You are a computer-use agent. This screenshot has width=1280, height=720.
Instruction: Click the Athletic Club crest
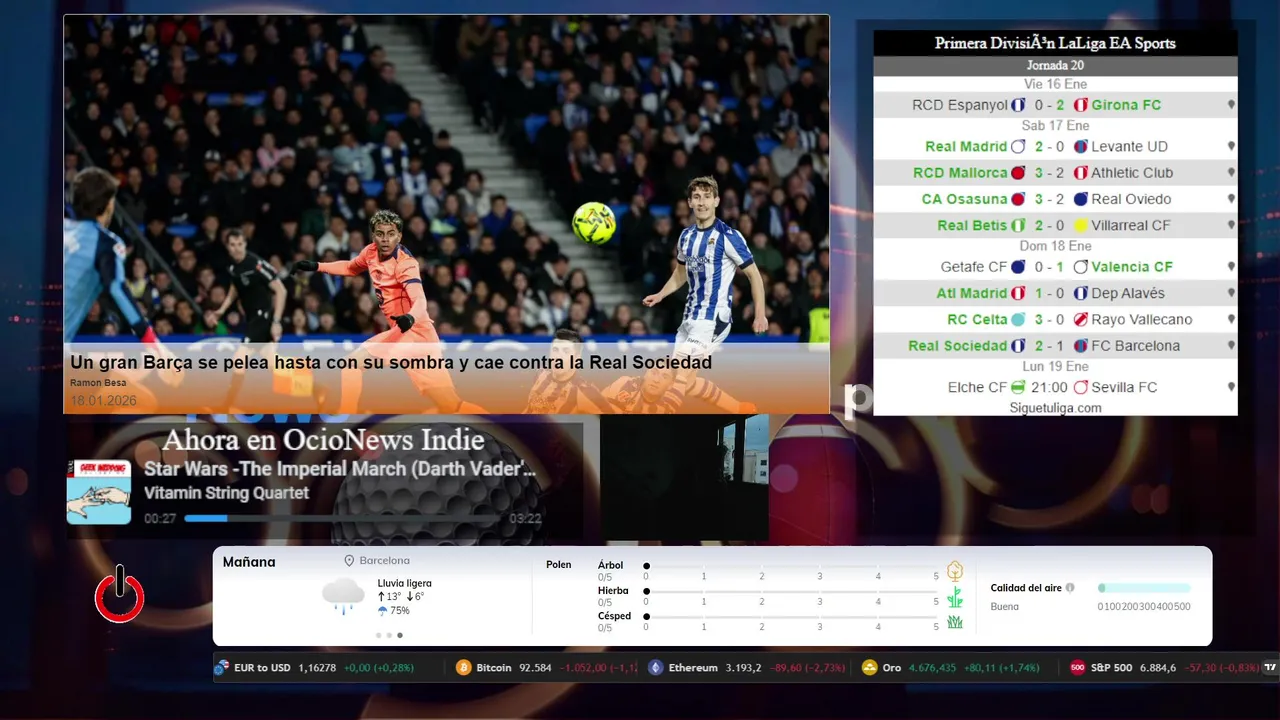[1081, 173]
